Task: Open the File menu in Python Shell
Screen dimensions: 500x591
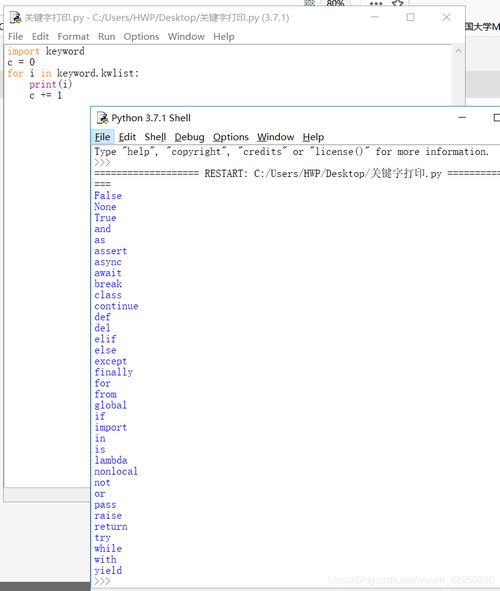Action: pos(102,137)
